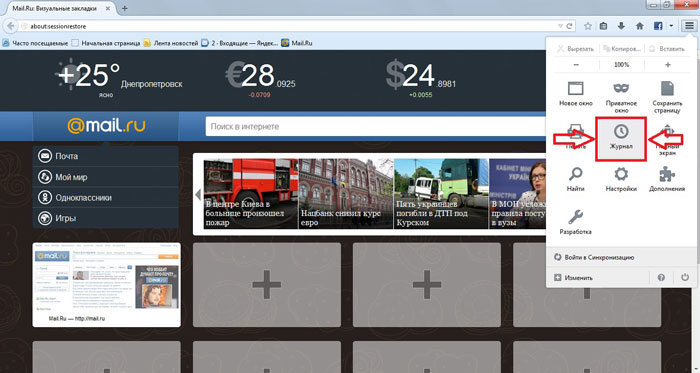The image size is (700, 373).
Task: Open news Пять украинцев погибли в ДТП
Action: [441, 194]
